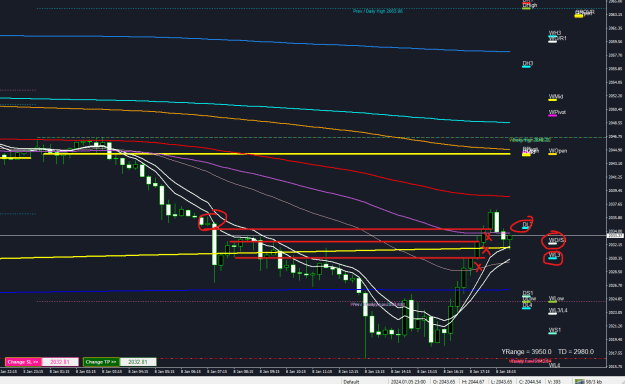Click the Weekly High label near dashed line
Viewport: 625px width, 384px height.
pyautogui.click(x=530, y=140)
